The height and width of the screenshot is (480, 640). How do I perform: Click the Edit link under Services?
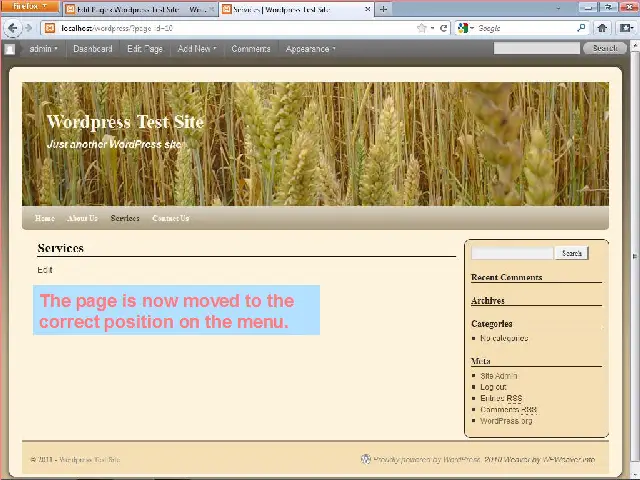[44, 270]
